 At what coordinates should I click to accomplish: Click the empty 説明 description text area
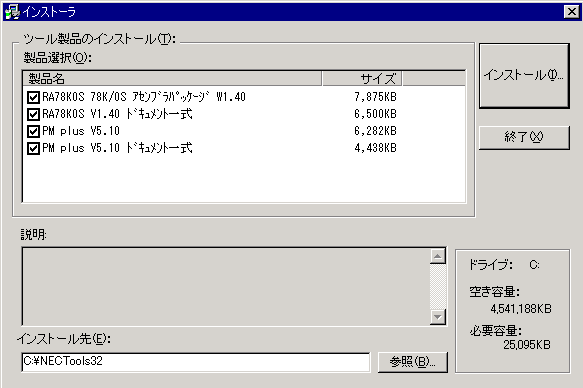point(226,287)
